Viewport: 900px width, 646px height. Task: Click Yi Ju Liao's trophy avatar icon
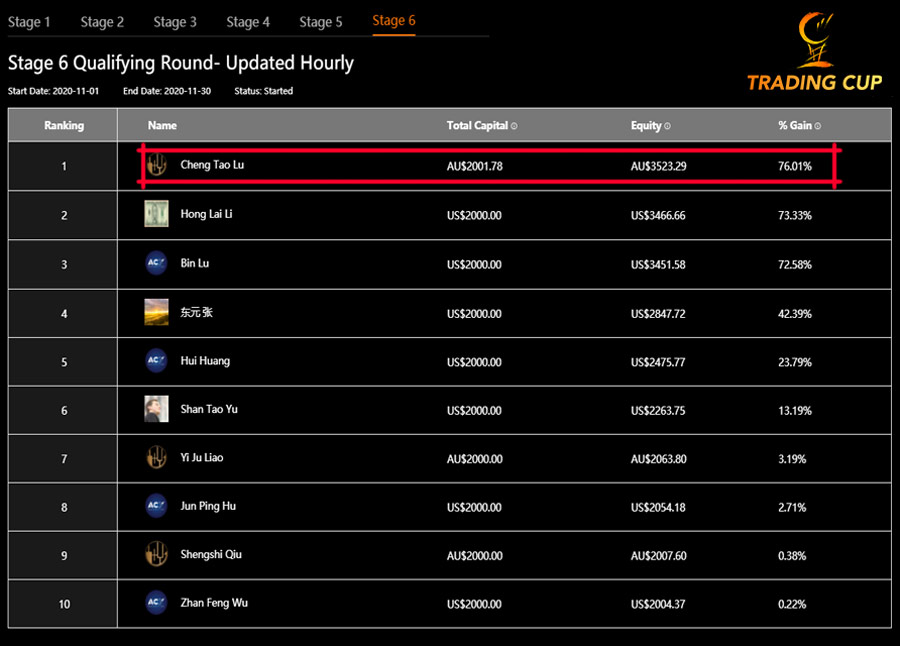point(156,457)
